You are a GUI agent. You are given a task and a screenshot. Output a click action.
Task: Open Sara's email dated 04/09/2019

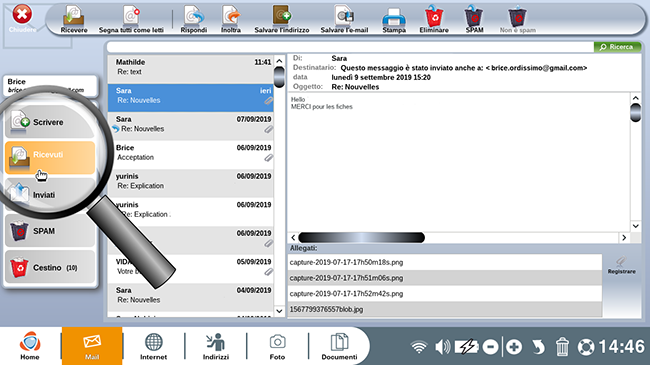point(190,297)
